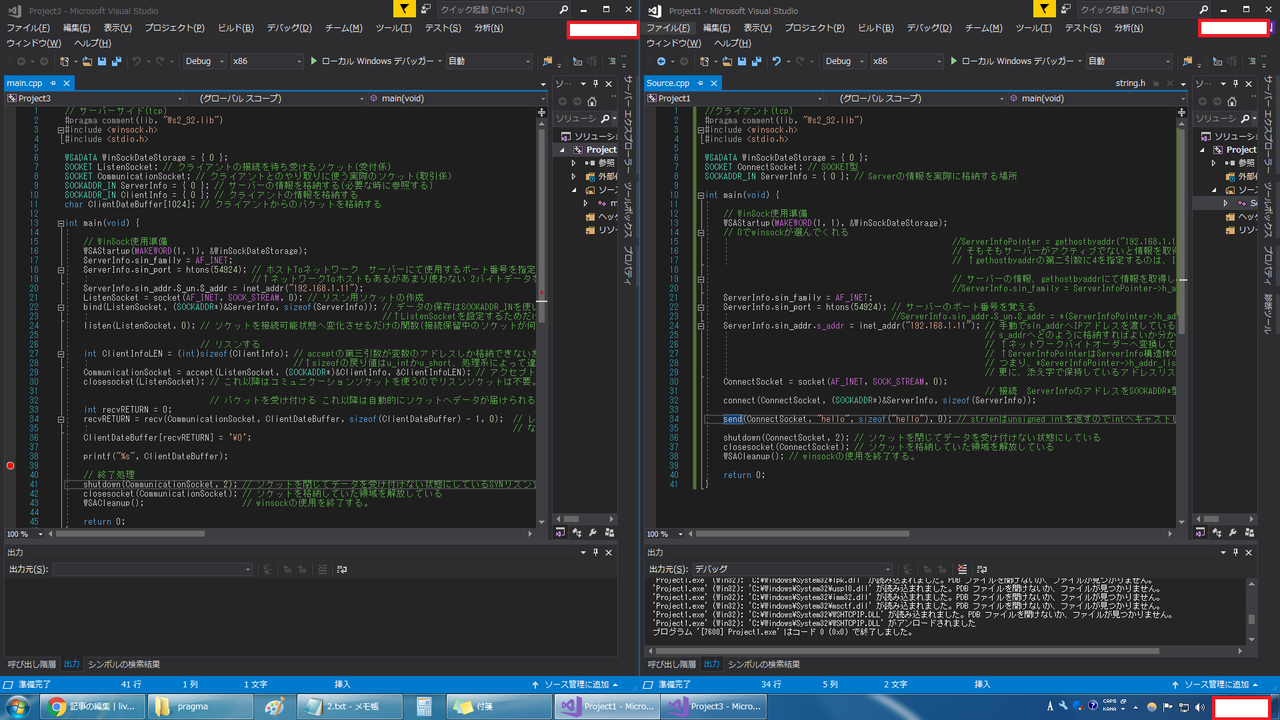Click feedback icon in Project1 title bar
The height and width of the screenshot is (720, 1280).
coord(1064,9)
